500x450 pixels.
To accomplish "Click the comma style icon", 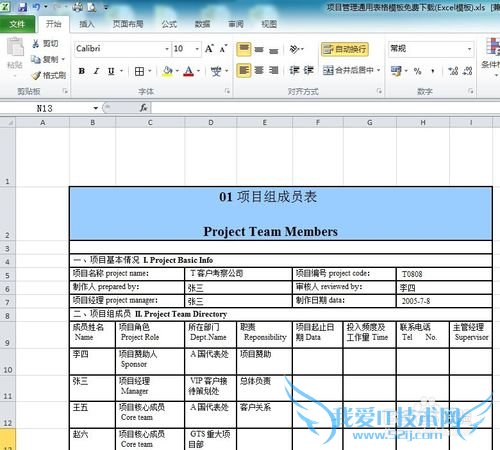I will coord(433,71).
